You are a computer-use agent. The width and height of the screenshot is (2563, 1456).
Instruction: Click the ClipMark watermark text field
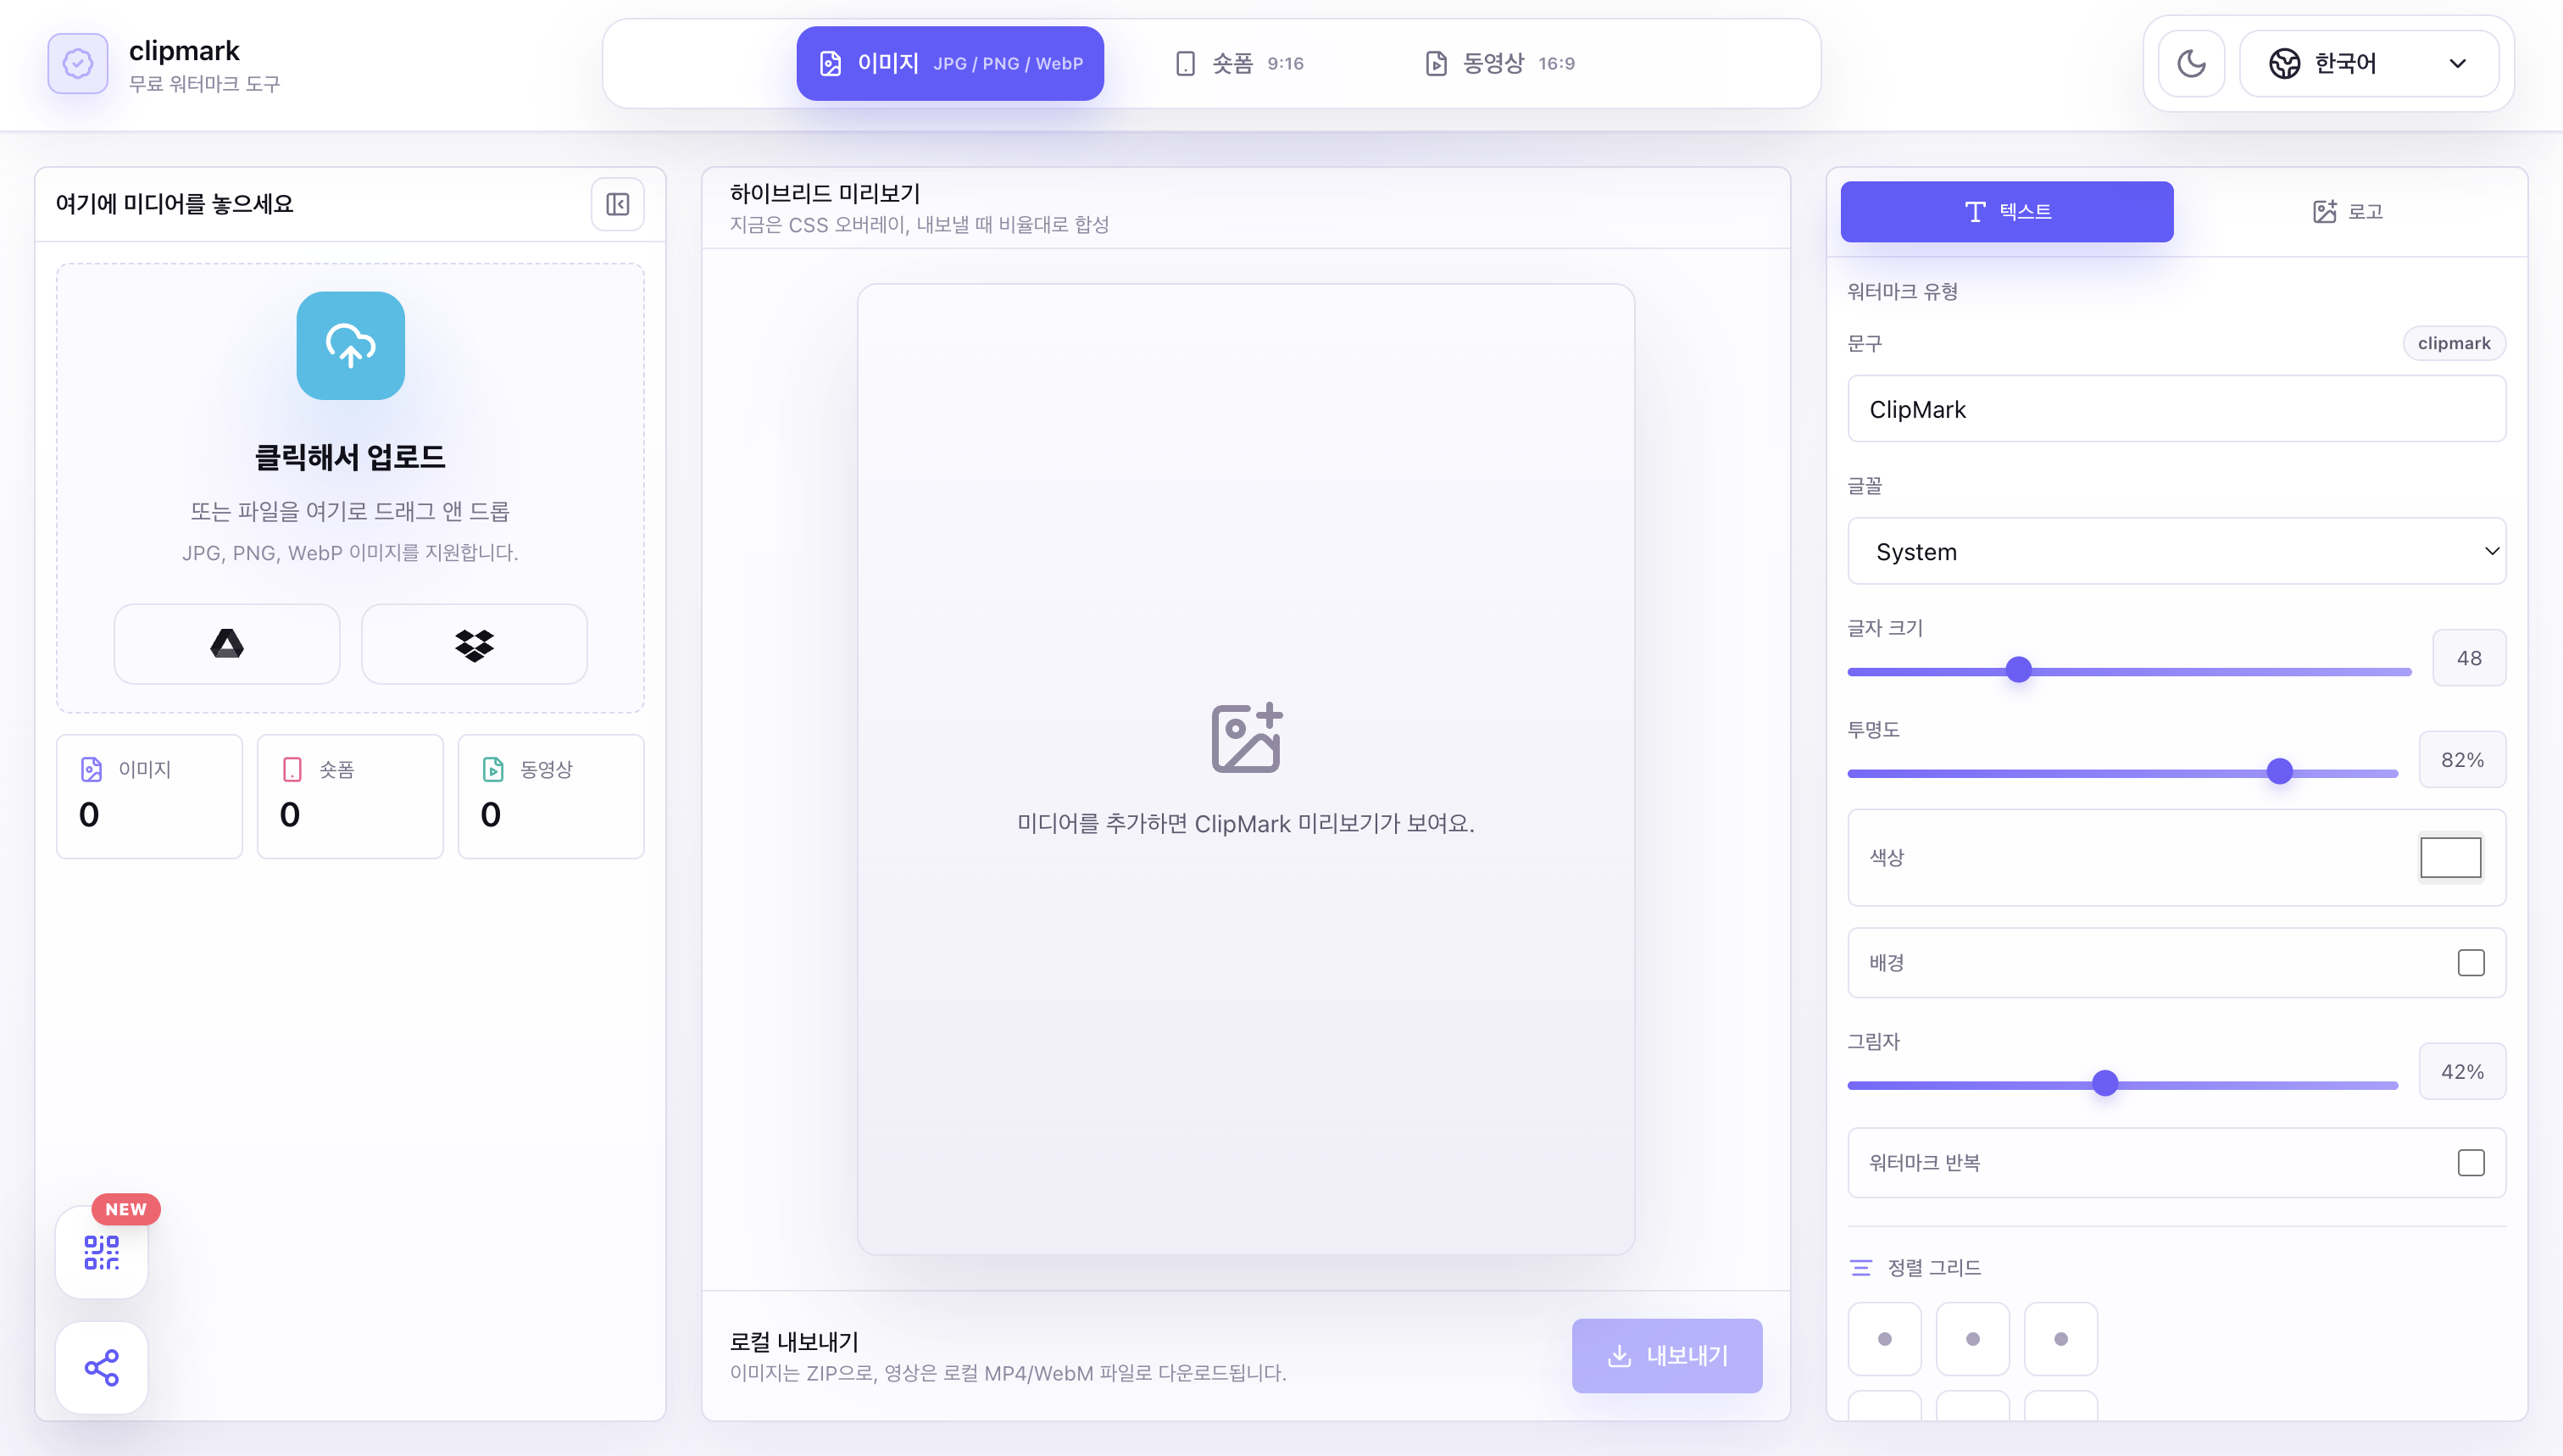[x=2177, y=409]
